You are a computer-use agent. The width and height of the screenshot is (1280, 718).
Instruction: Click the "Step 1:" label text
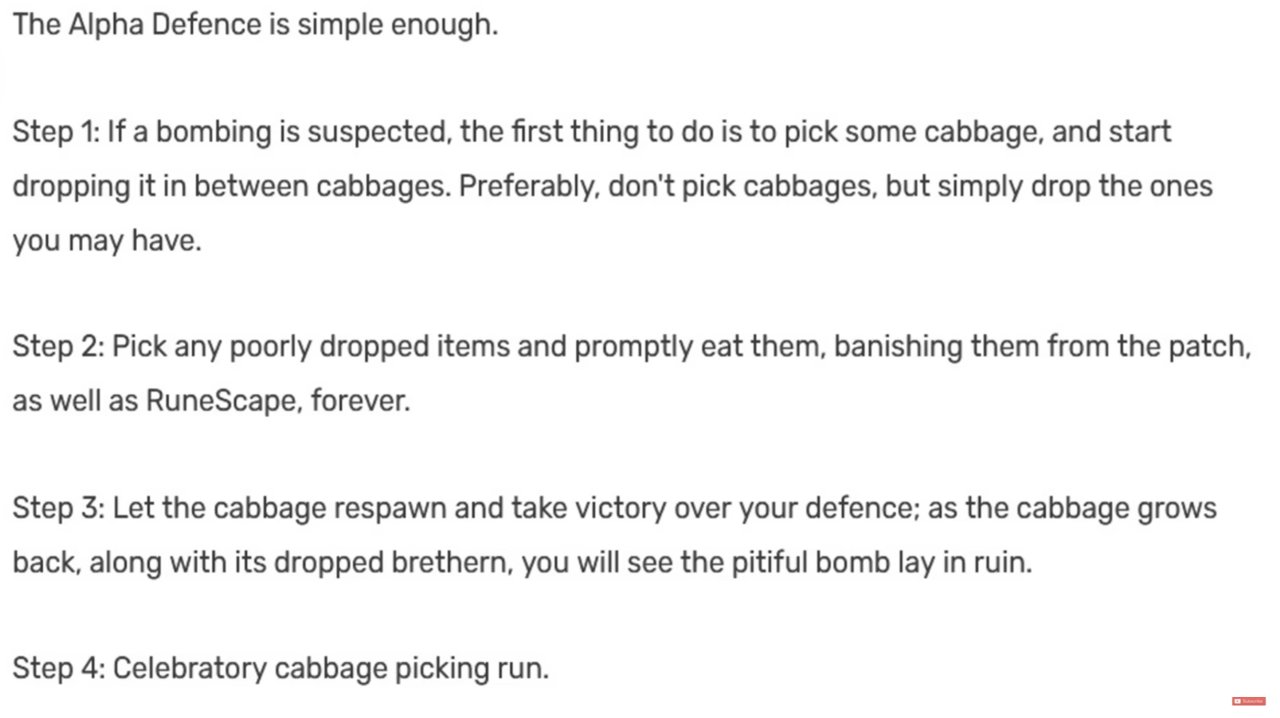click(x=55, y=132)
